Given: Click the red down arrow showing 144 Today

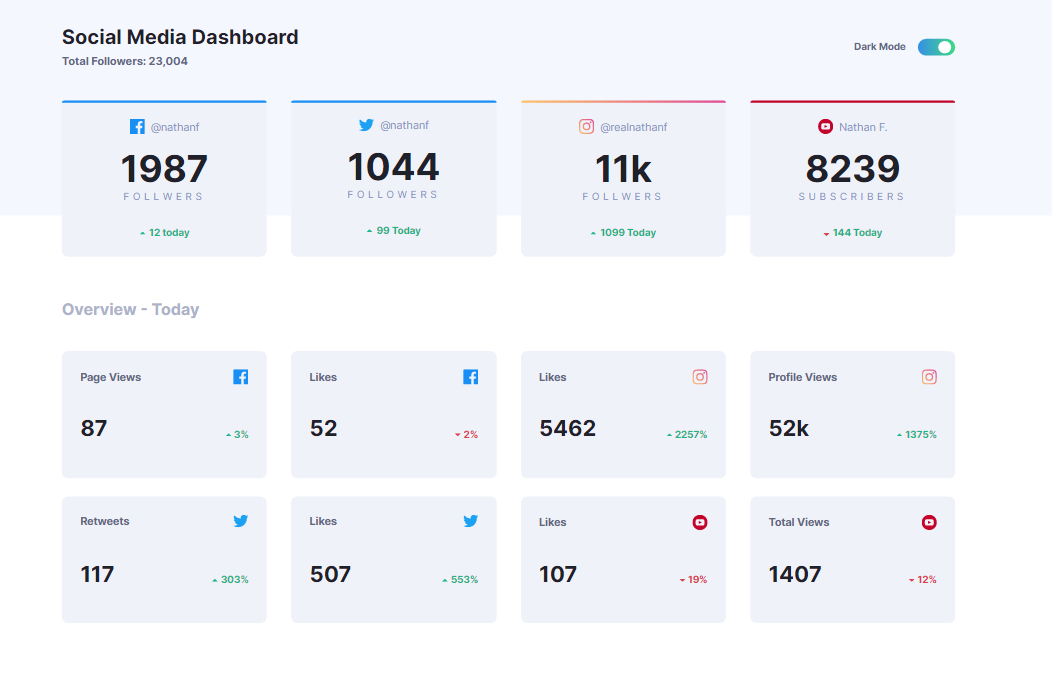Looking at the screenshot, I should tap(825, 232).
